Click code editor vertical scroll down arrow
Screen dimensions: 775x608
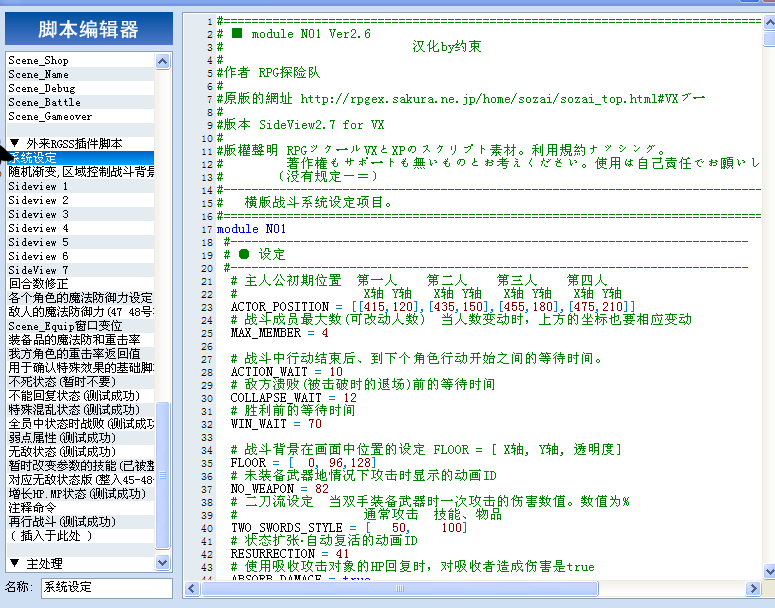coord(769,571)
